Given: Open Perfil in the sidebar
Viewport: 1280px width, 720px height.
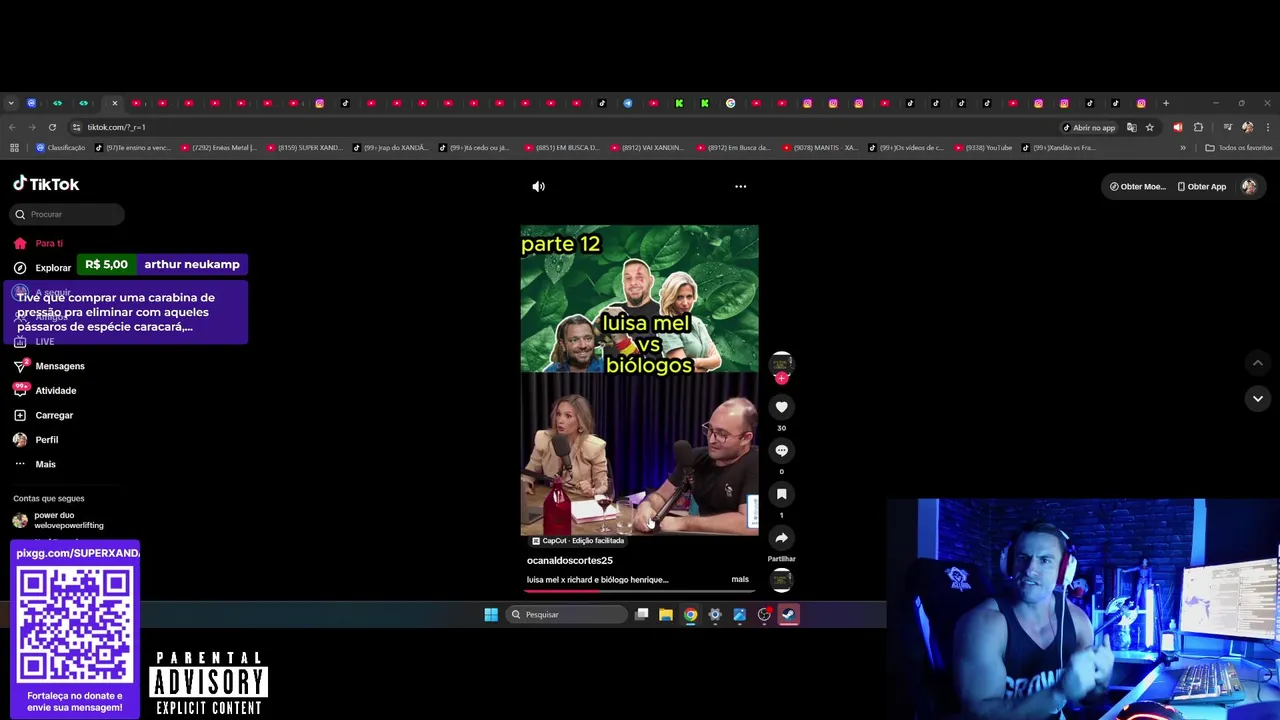Looking at the screenshot, I should [x=36, y=440].
